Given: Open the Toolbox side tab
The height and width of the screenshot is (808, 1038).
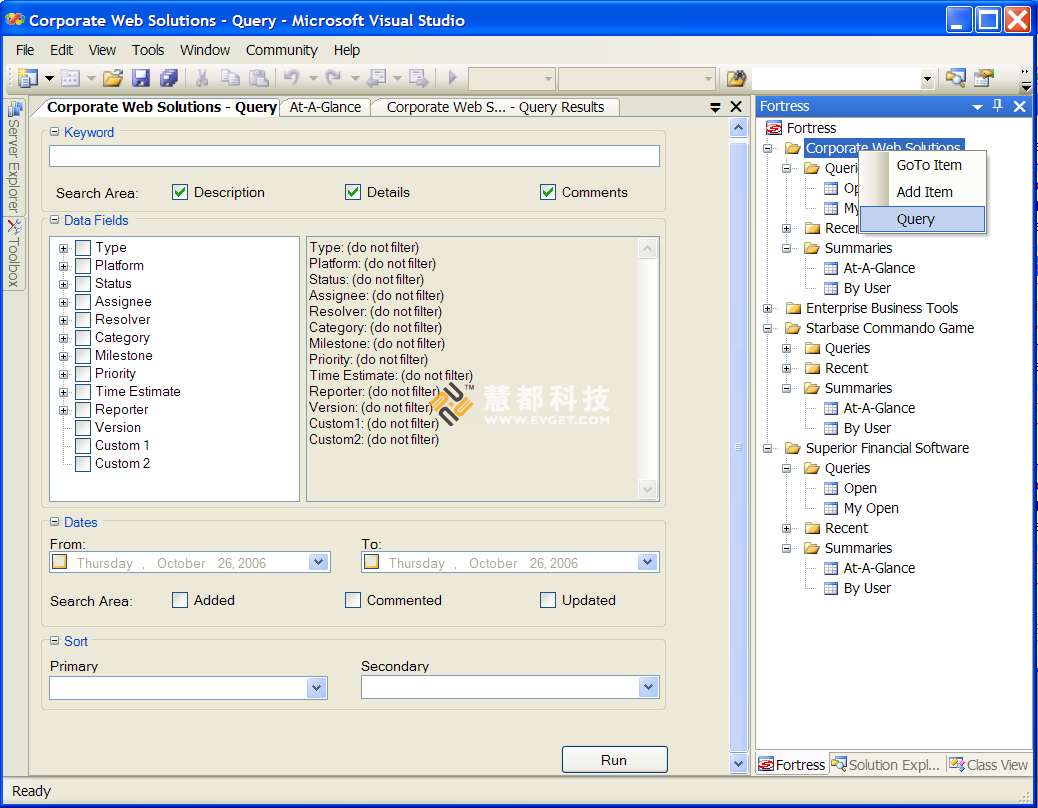Looking at the screenshot, I should (x=14, y=253).
